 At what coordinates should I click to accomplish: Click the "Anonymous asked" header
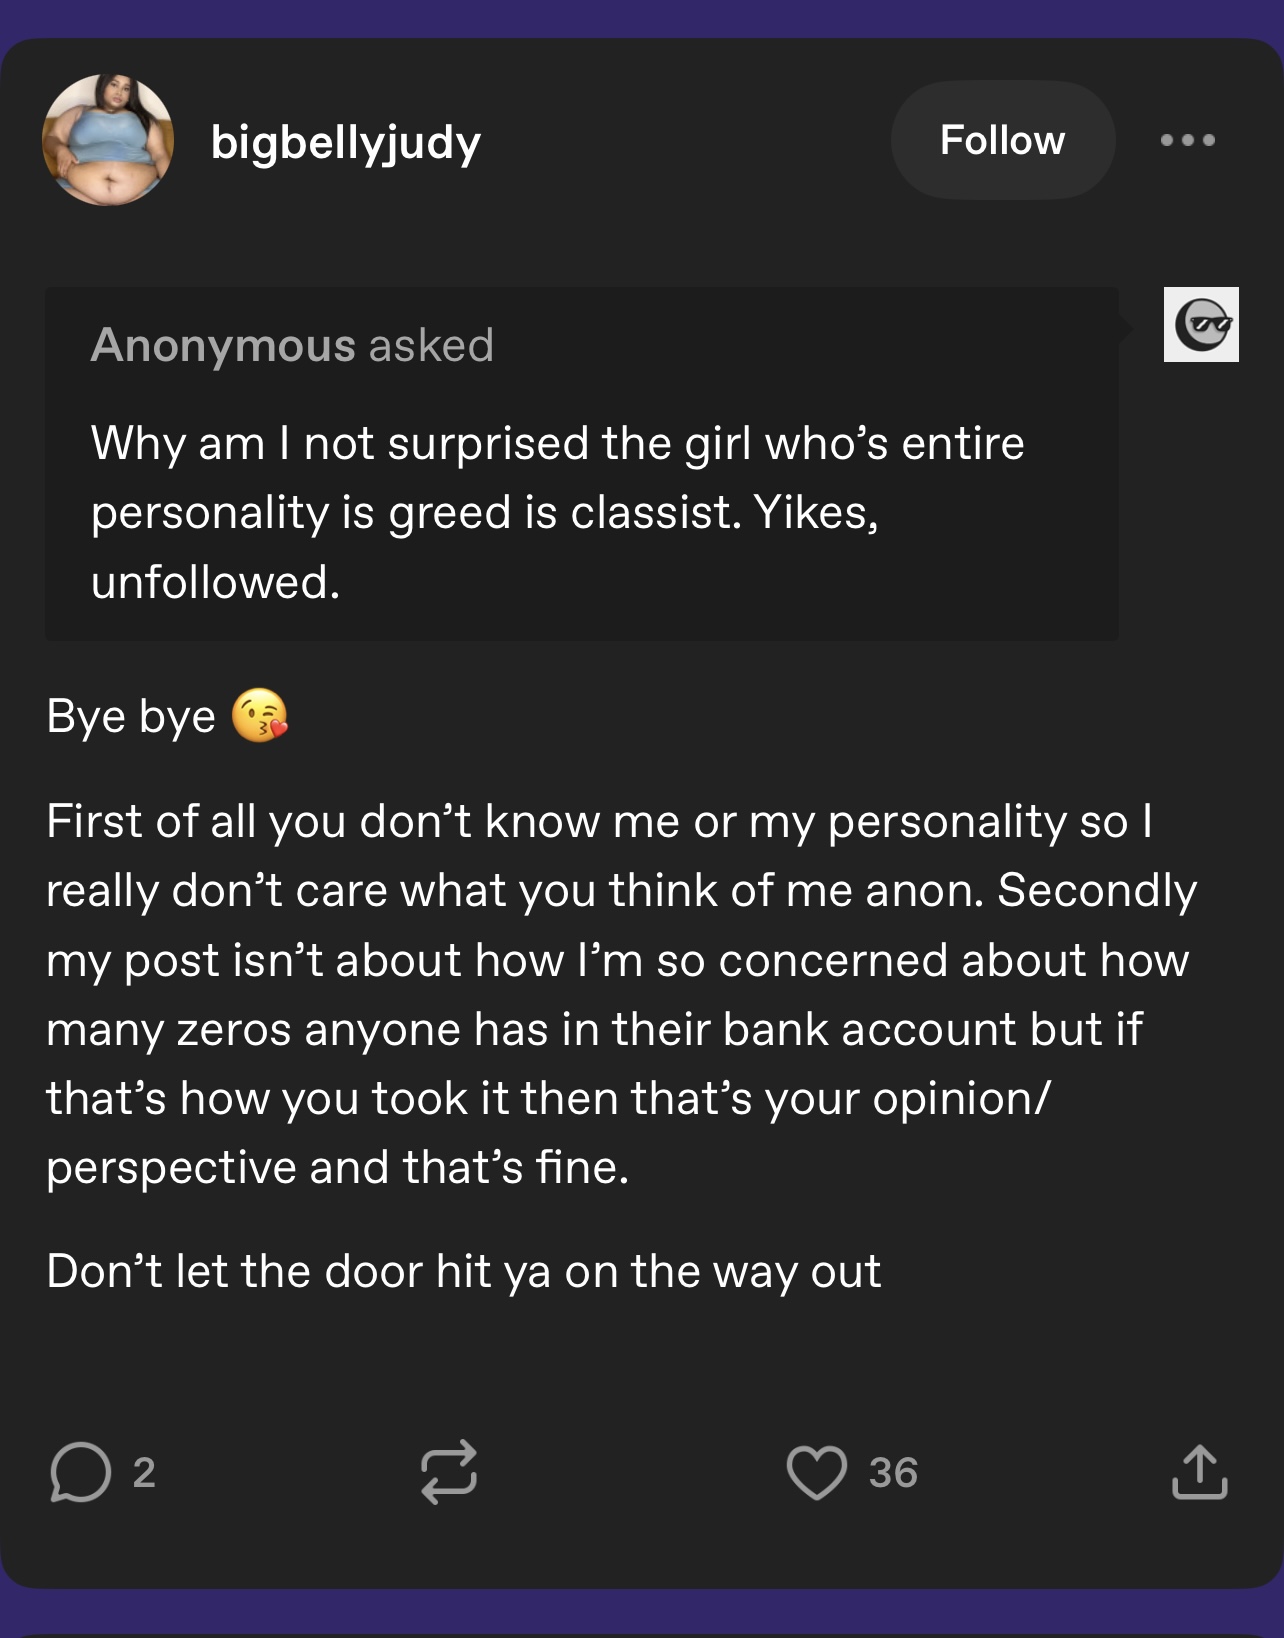pos(292,345)
